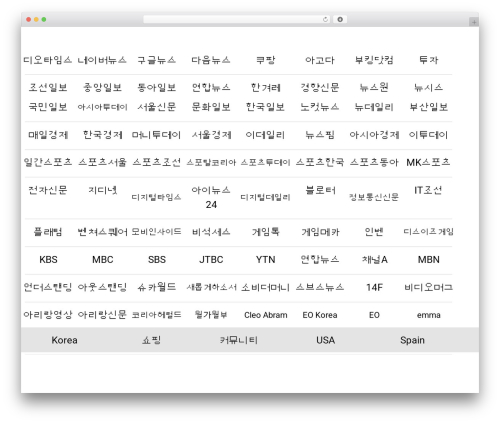This screenshot has height=423, width=500.
Task: Open the 아리랑신문 link
Action: tap(102, 315)
